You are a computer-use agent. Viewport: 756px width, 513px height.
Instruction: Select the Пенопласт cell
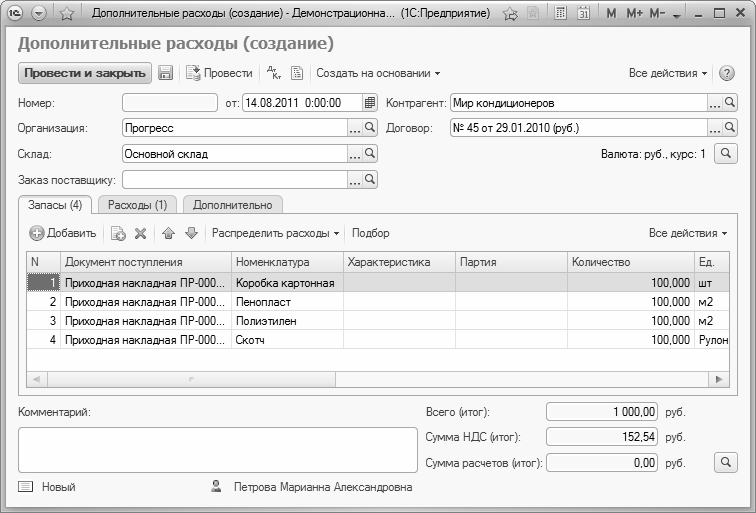[x=287, y=302]
